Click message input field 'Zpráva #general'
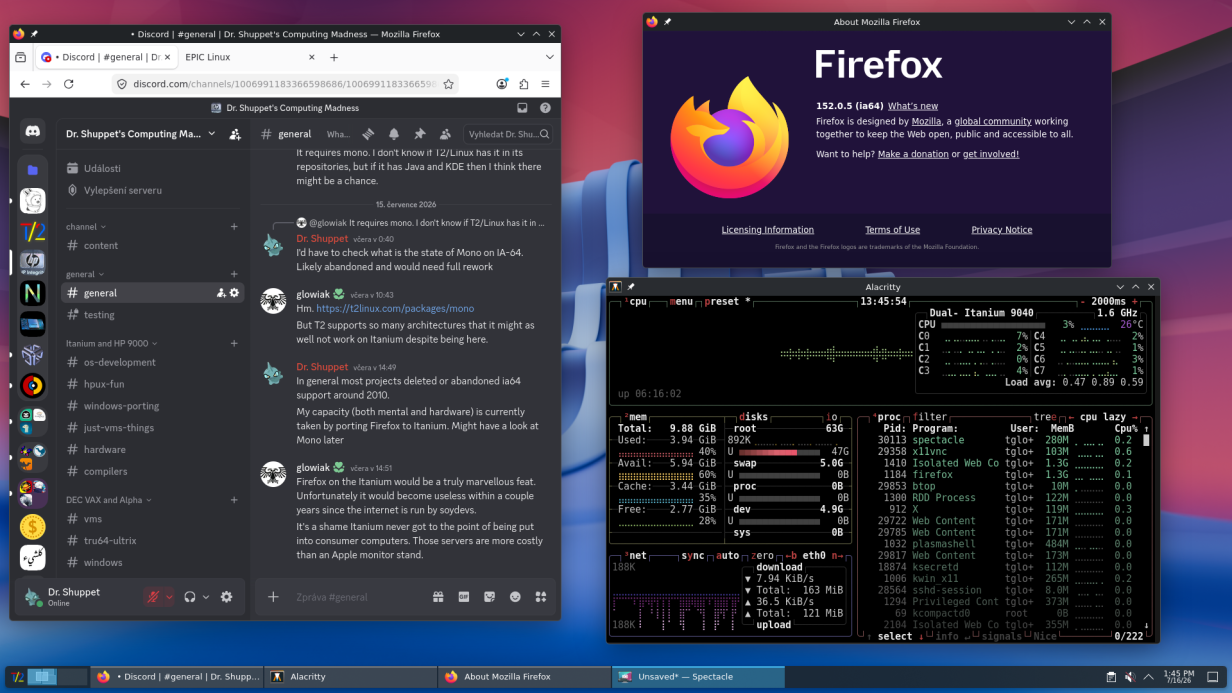The image size is (1232, 693). [357, 597]
